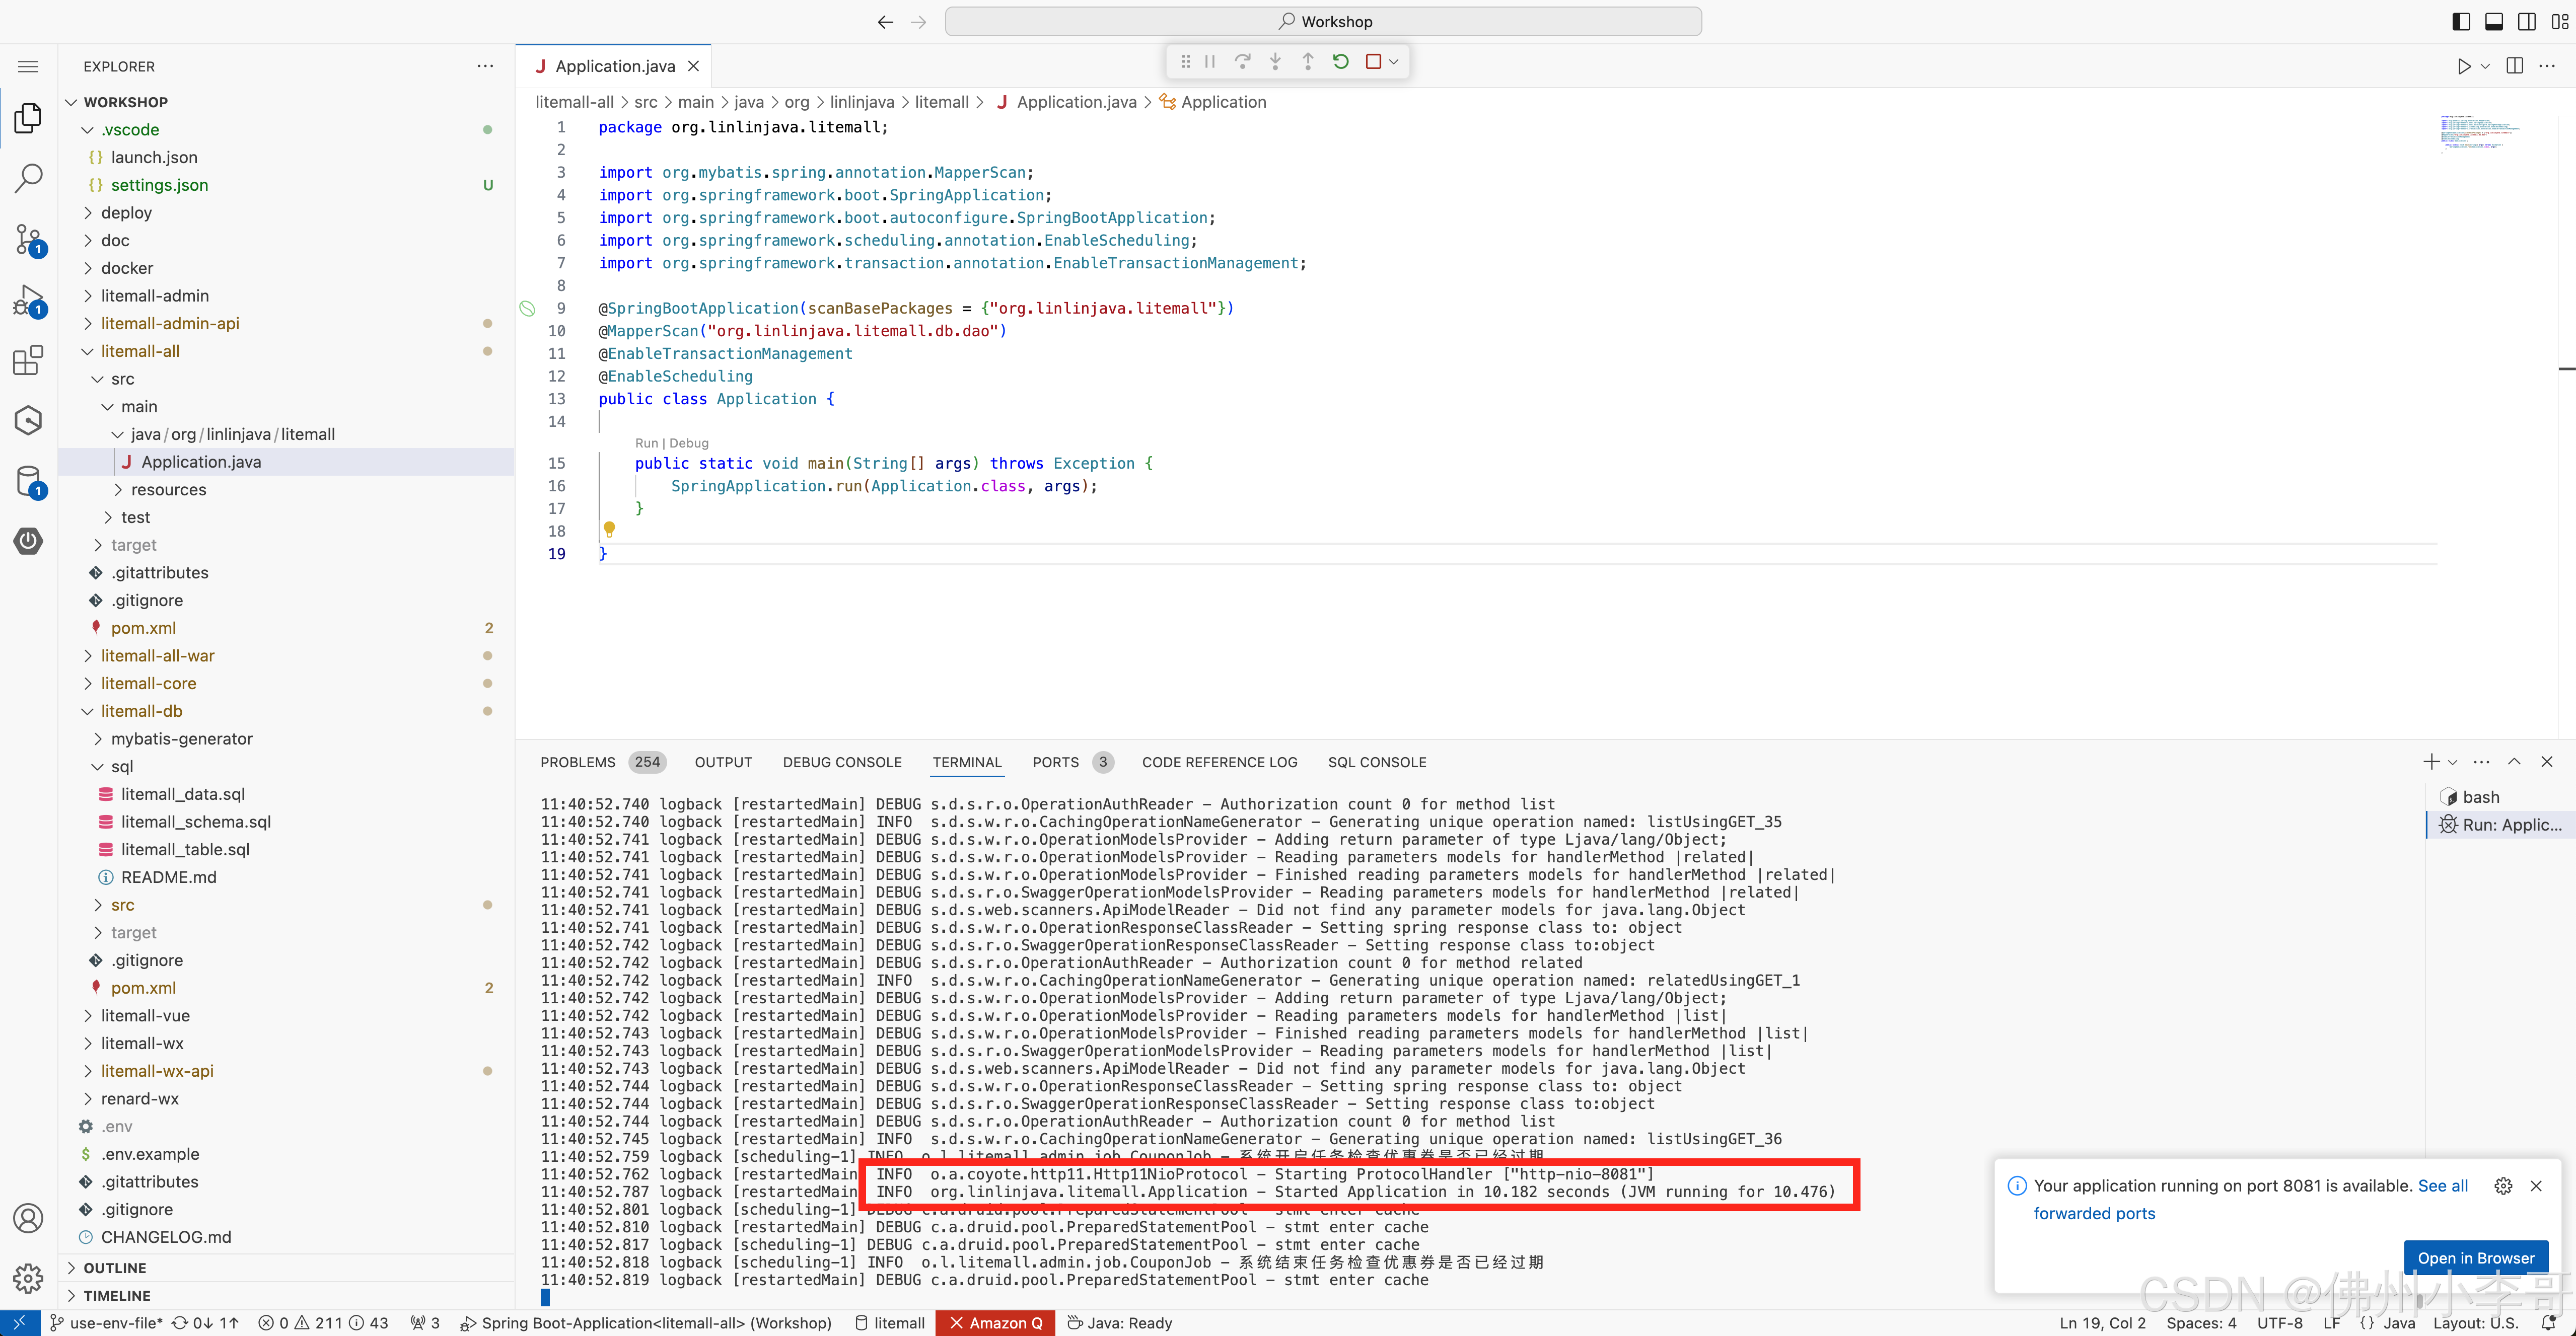The width and height of the screenshot is (2576, 1336).
Task: Expand the OUTLINE section
Action: pyautogui.click(x=114, y=1268)
